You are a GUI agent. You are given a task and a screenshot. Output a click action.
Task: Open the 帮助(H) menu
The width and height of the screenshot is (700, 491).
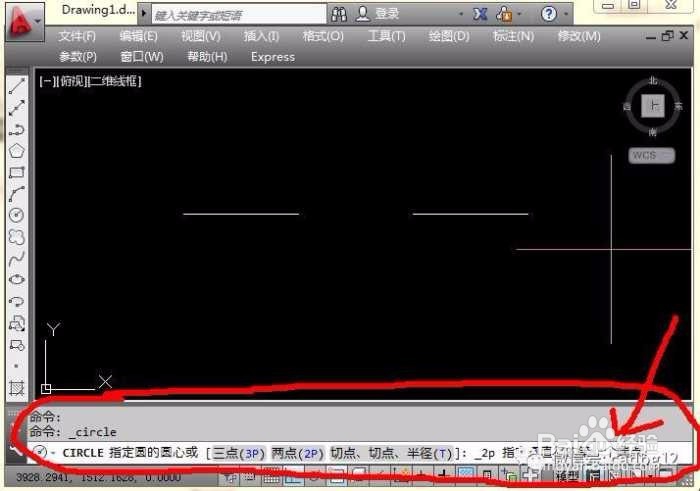pos(207,57)
